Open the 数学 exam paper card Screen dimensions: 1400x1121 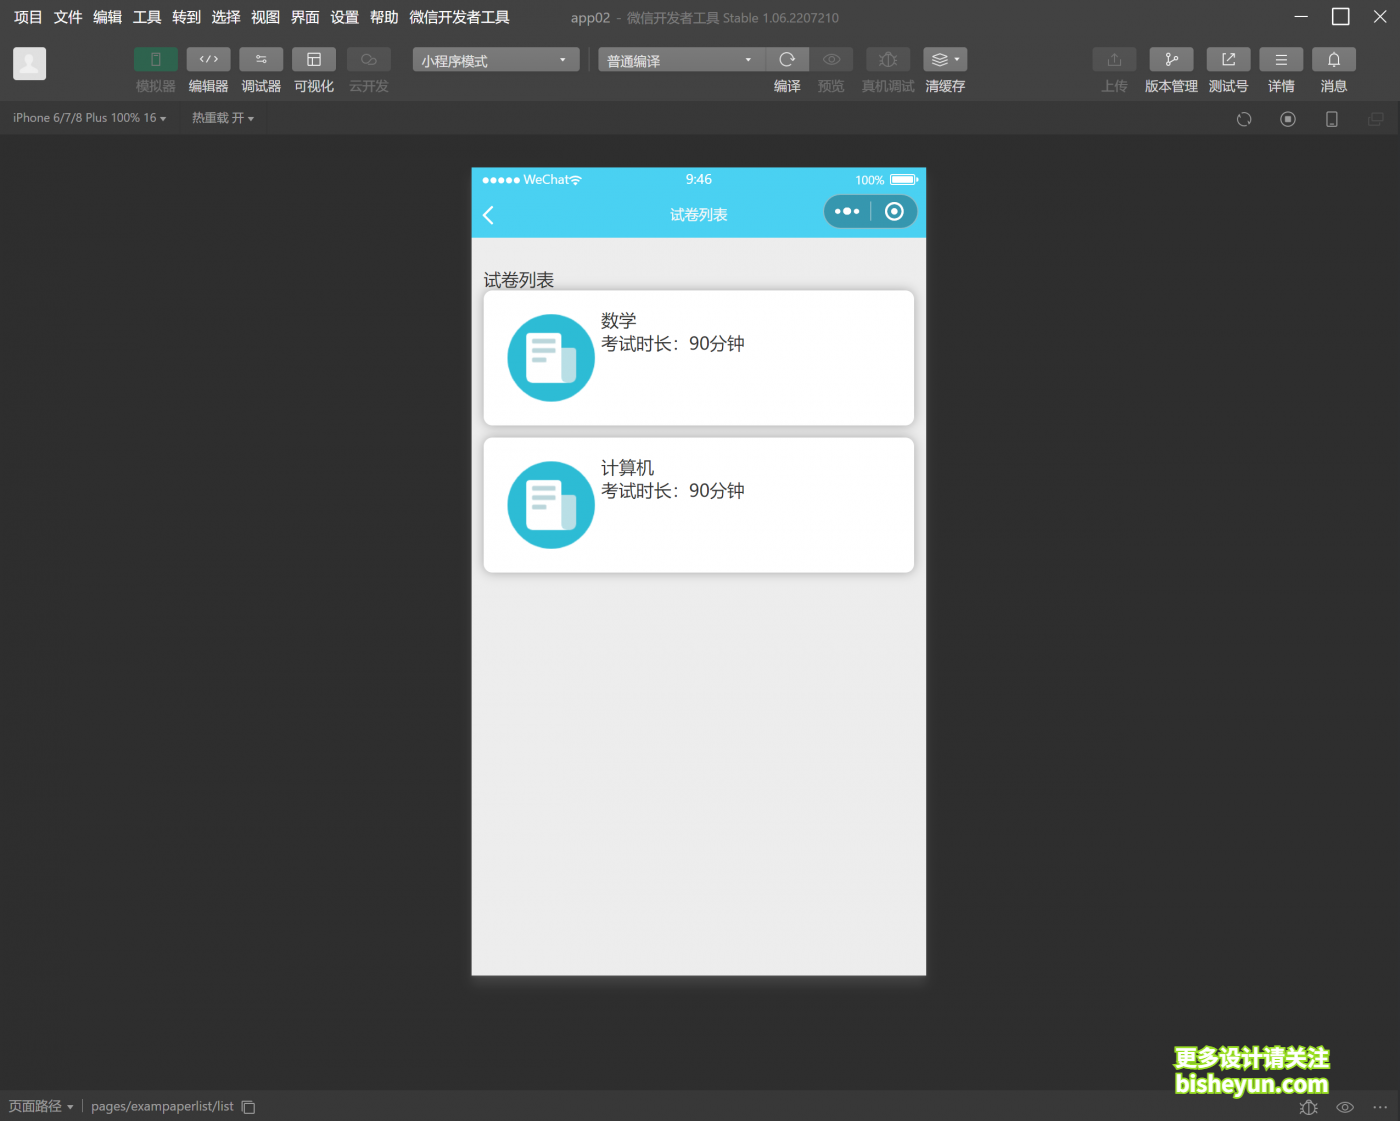click(698, 358)
